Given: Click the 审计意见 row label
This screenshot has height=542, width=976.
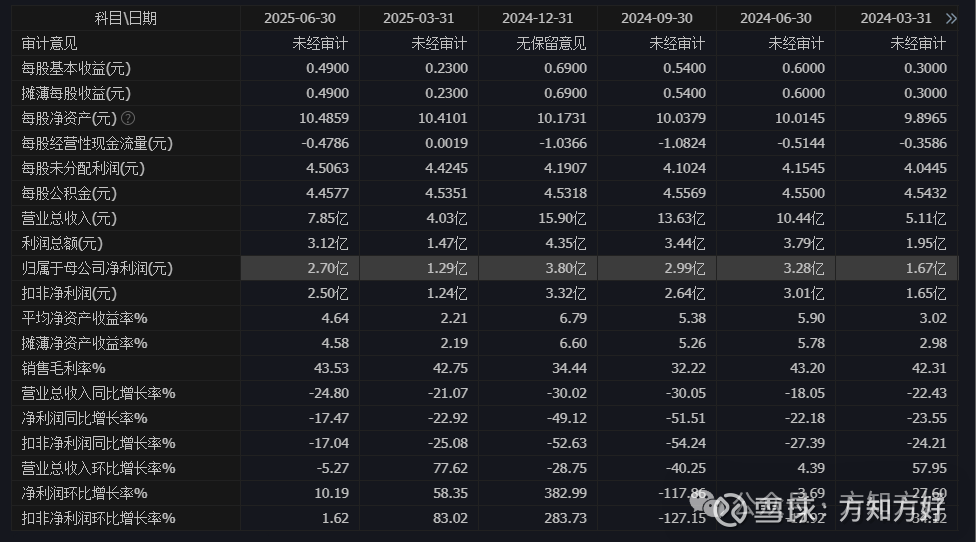Looking at the screenshot, I should click(x=49, y=43).
